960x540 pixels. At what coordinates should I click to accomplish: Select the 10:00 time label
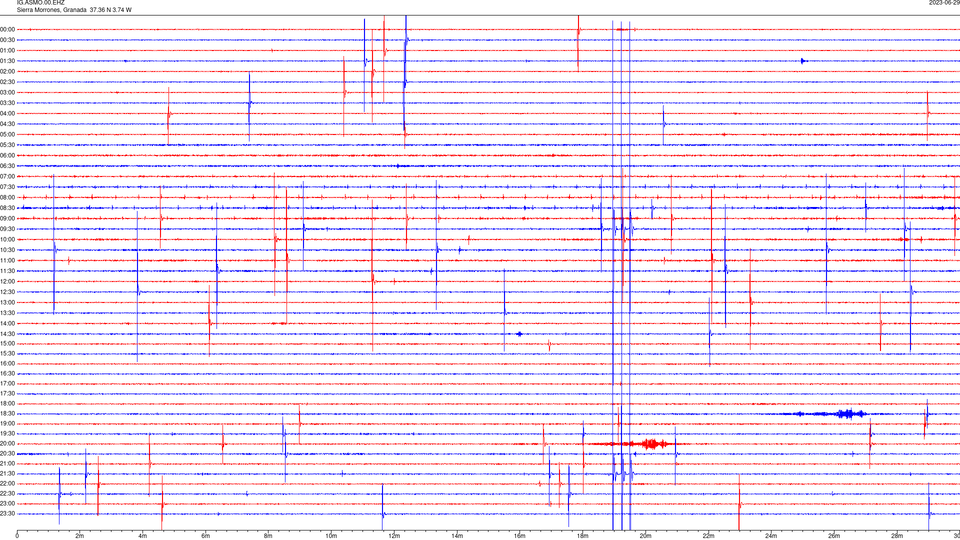[x=7, y=239]
